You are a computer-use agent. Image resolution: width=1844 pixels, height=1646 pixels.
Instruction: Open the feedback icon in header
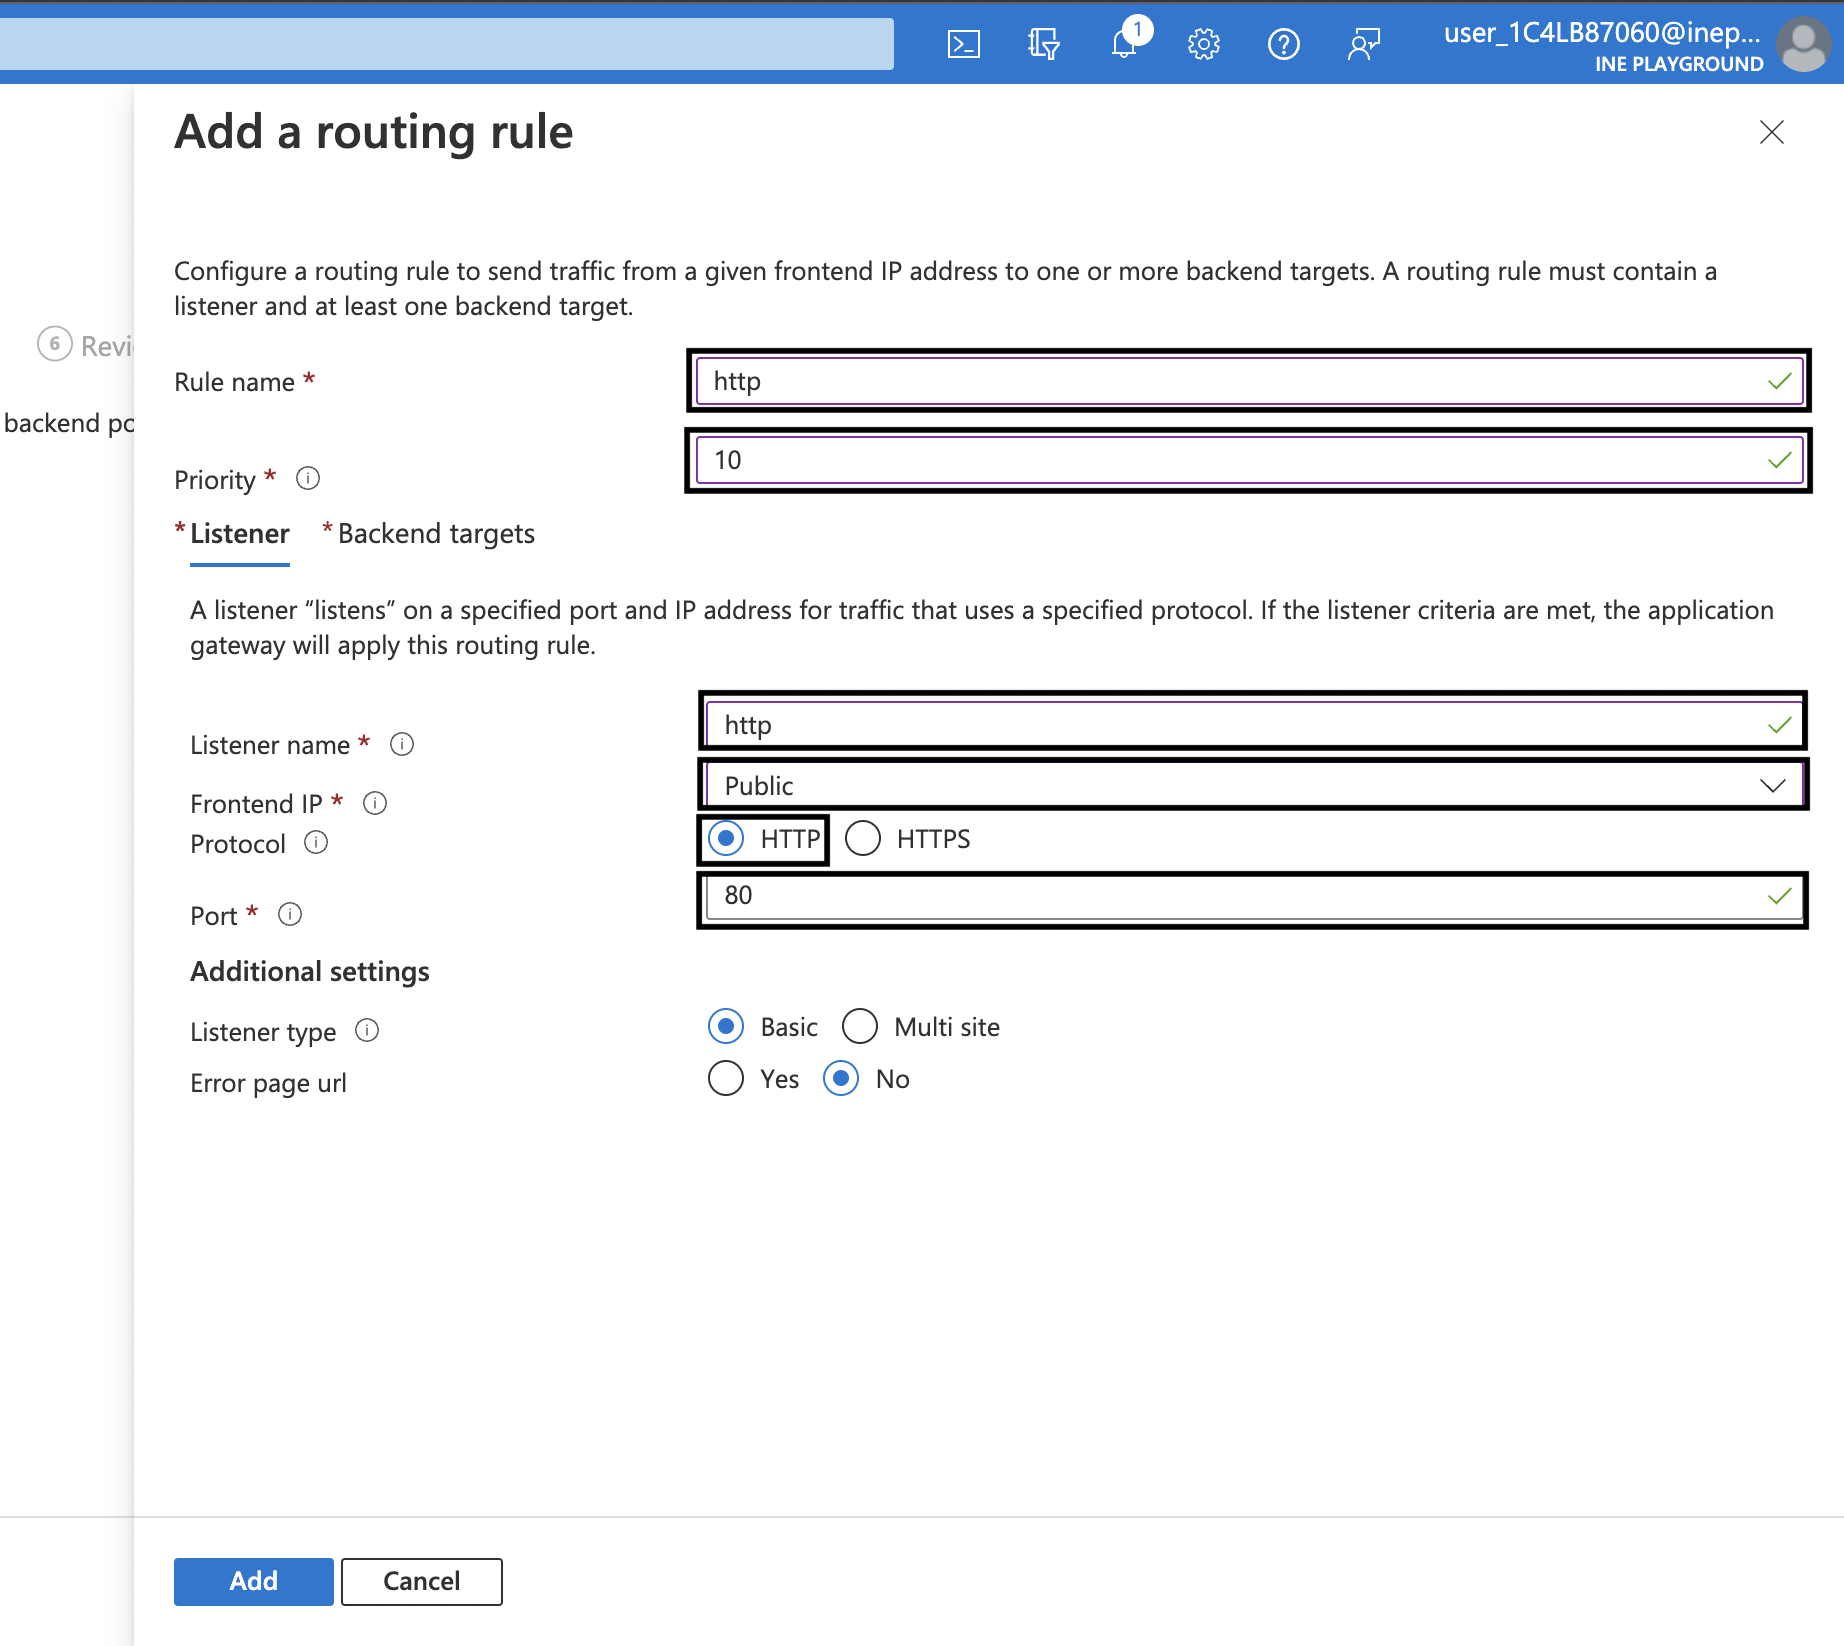pos(1363,44)
